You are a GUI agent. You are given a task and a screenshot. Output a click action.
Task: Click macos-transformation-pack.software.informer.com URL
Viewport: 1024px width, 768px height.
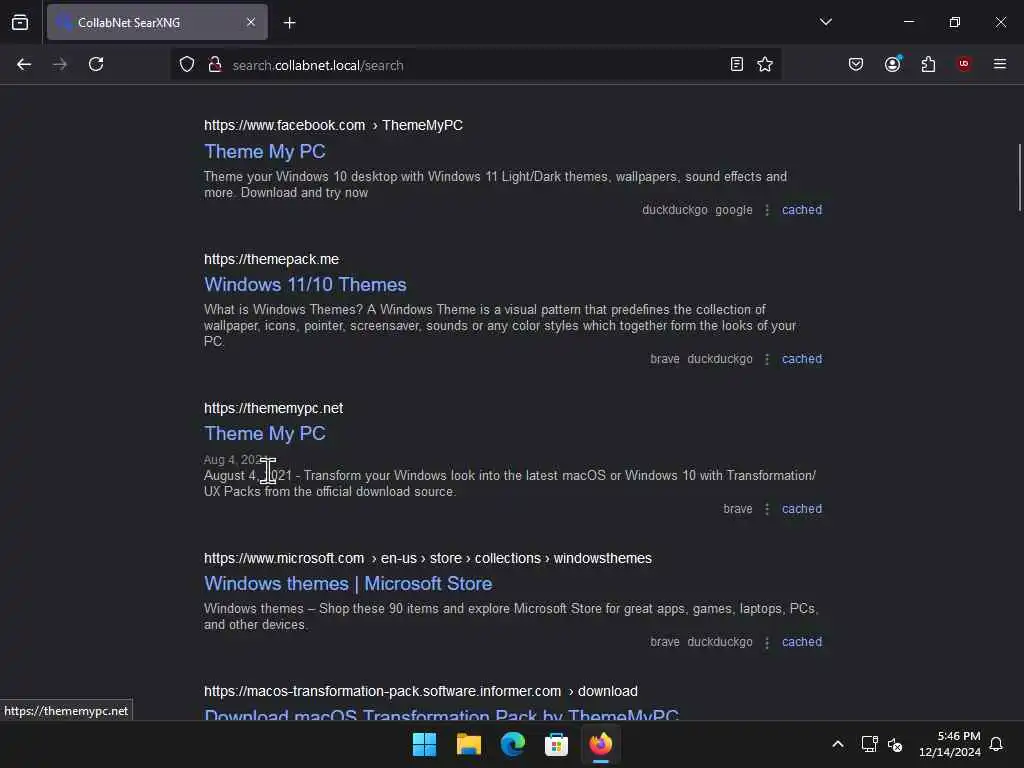(x=382, y=691)
